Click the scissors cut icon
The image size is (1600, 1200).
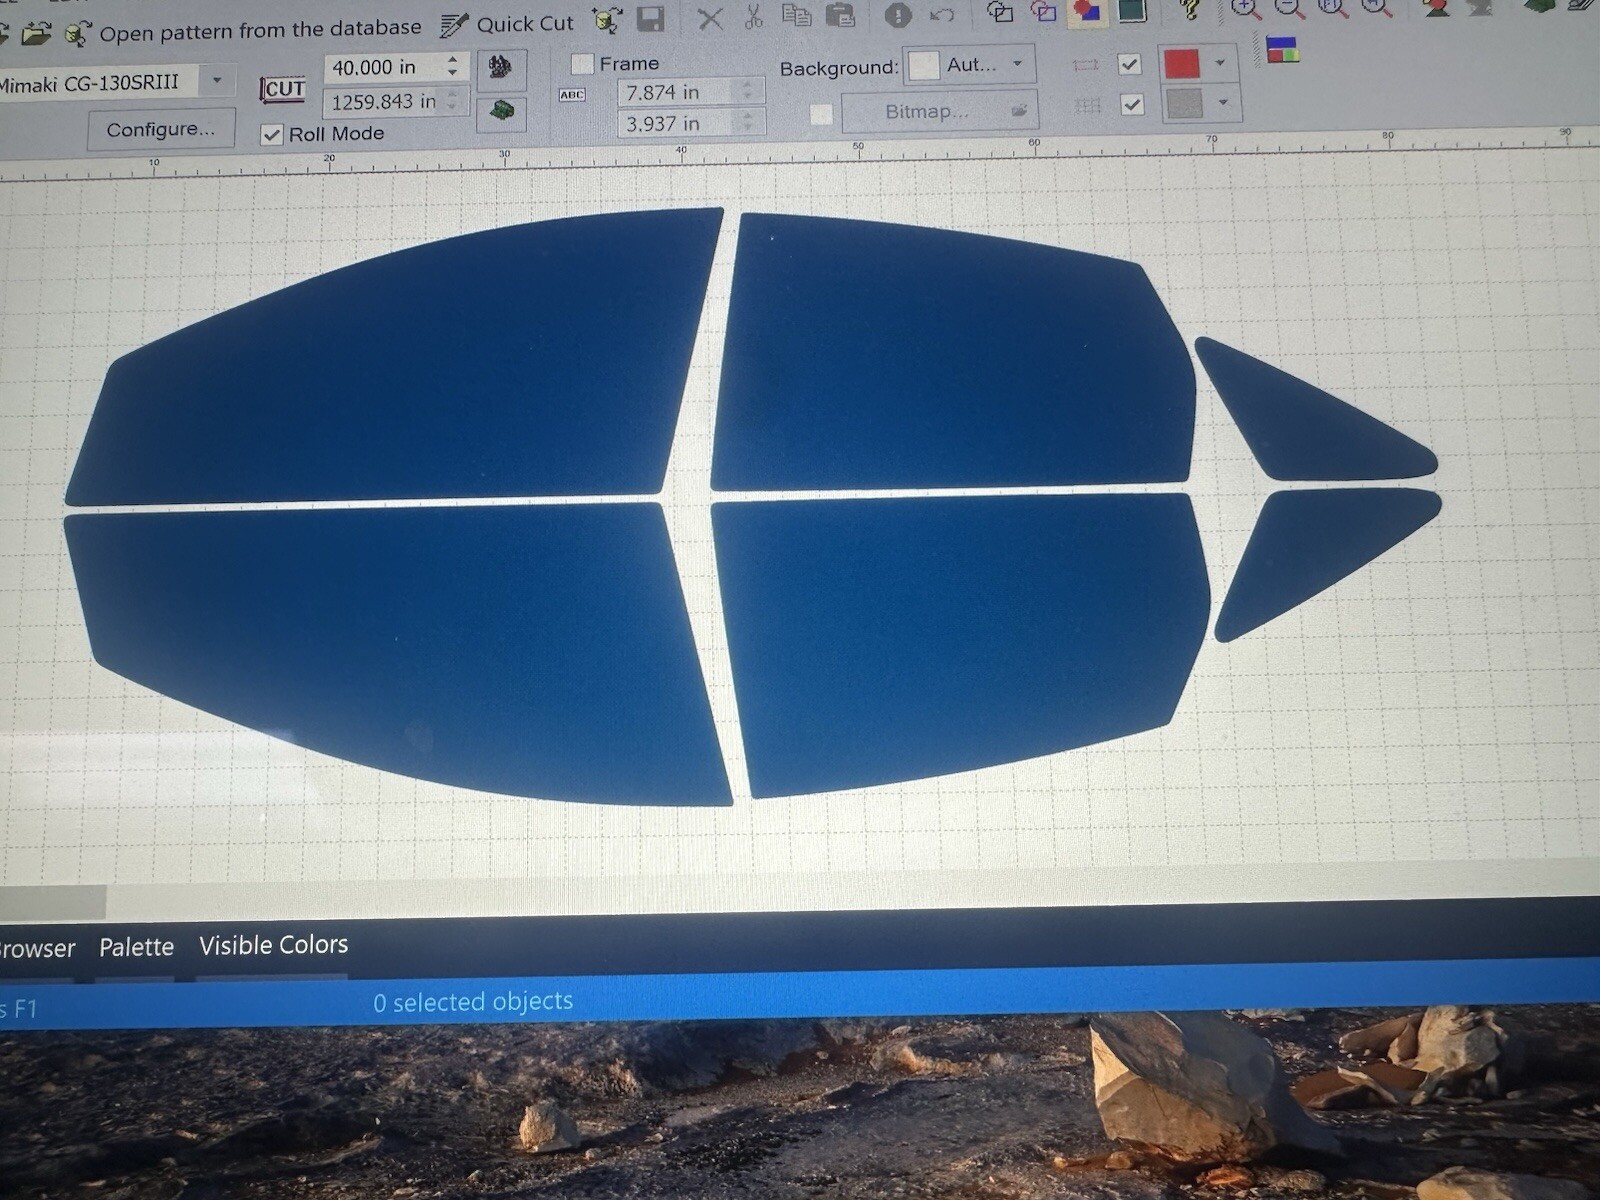[x=754, y=16]
